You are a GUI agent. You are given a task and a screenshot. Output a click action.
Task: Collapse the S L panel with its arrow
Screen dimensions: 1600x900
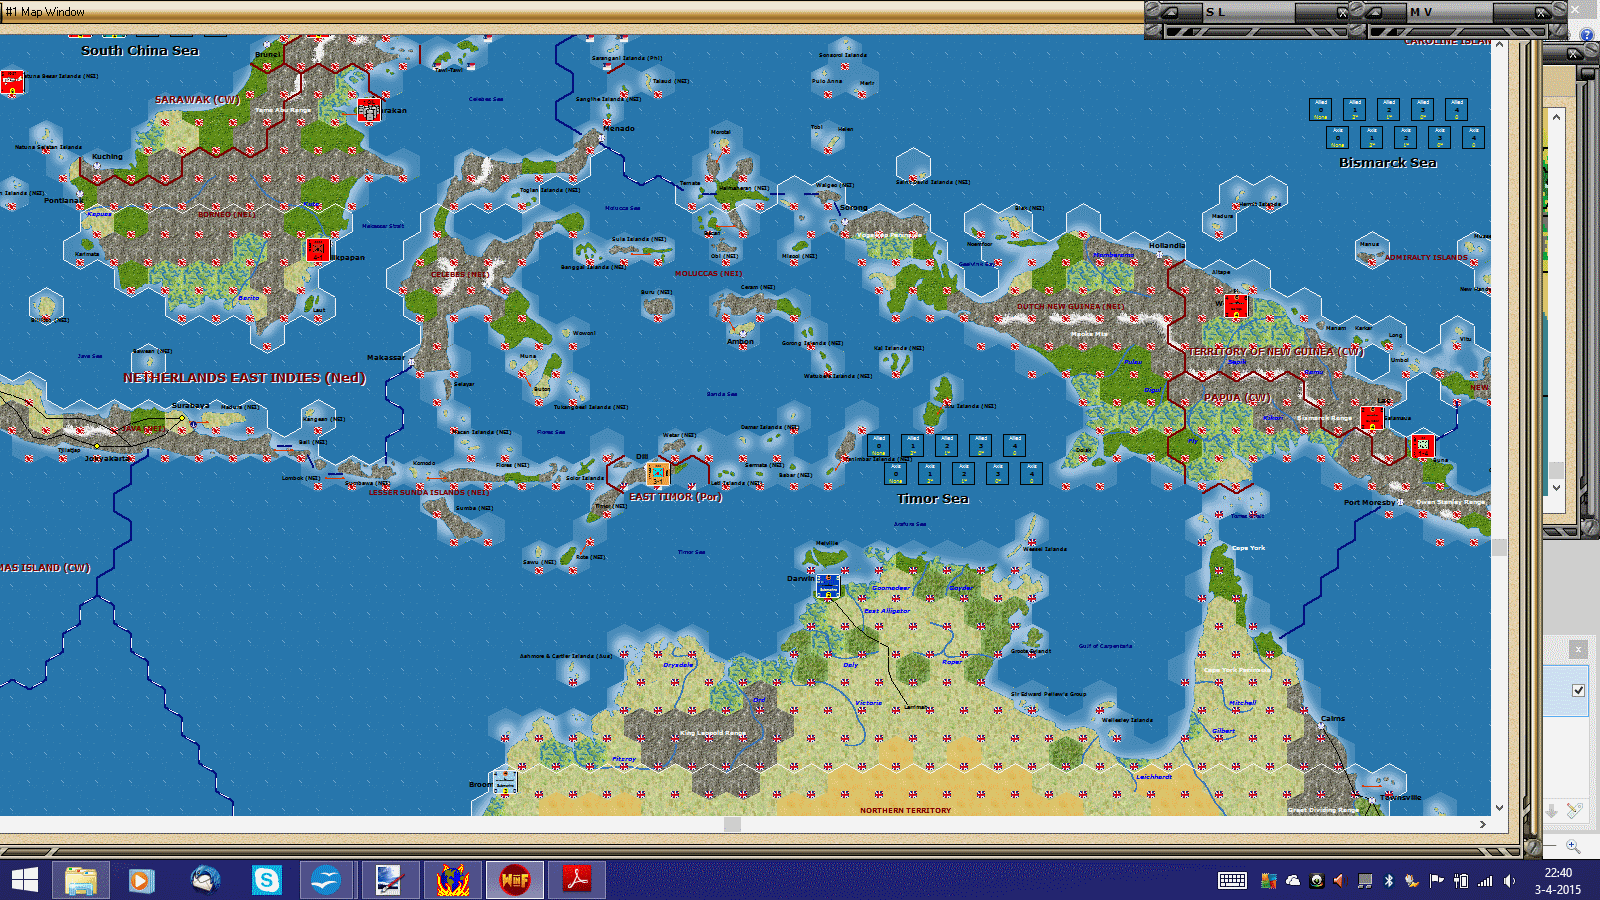[1170, 12]
